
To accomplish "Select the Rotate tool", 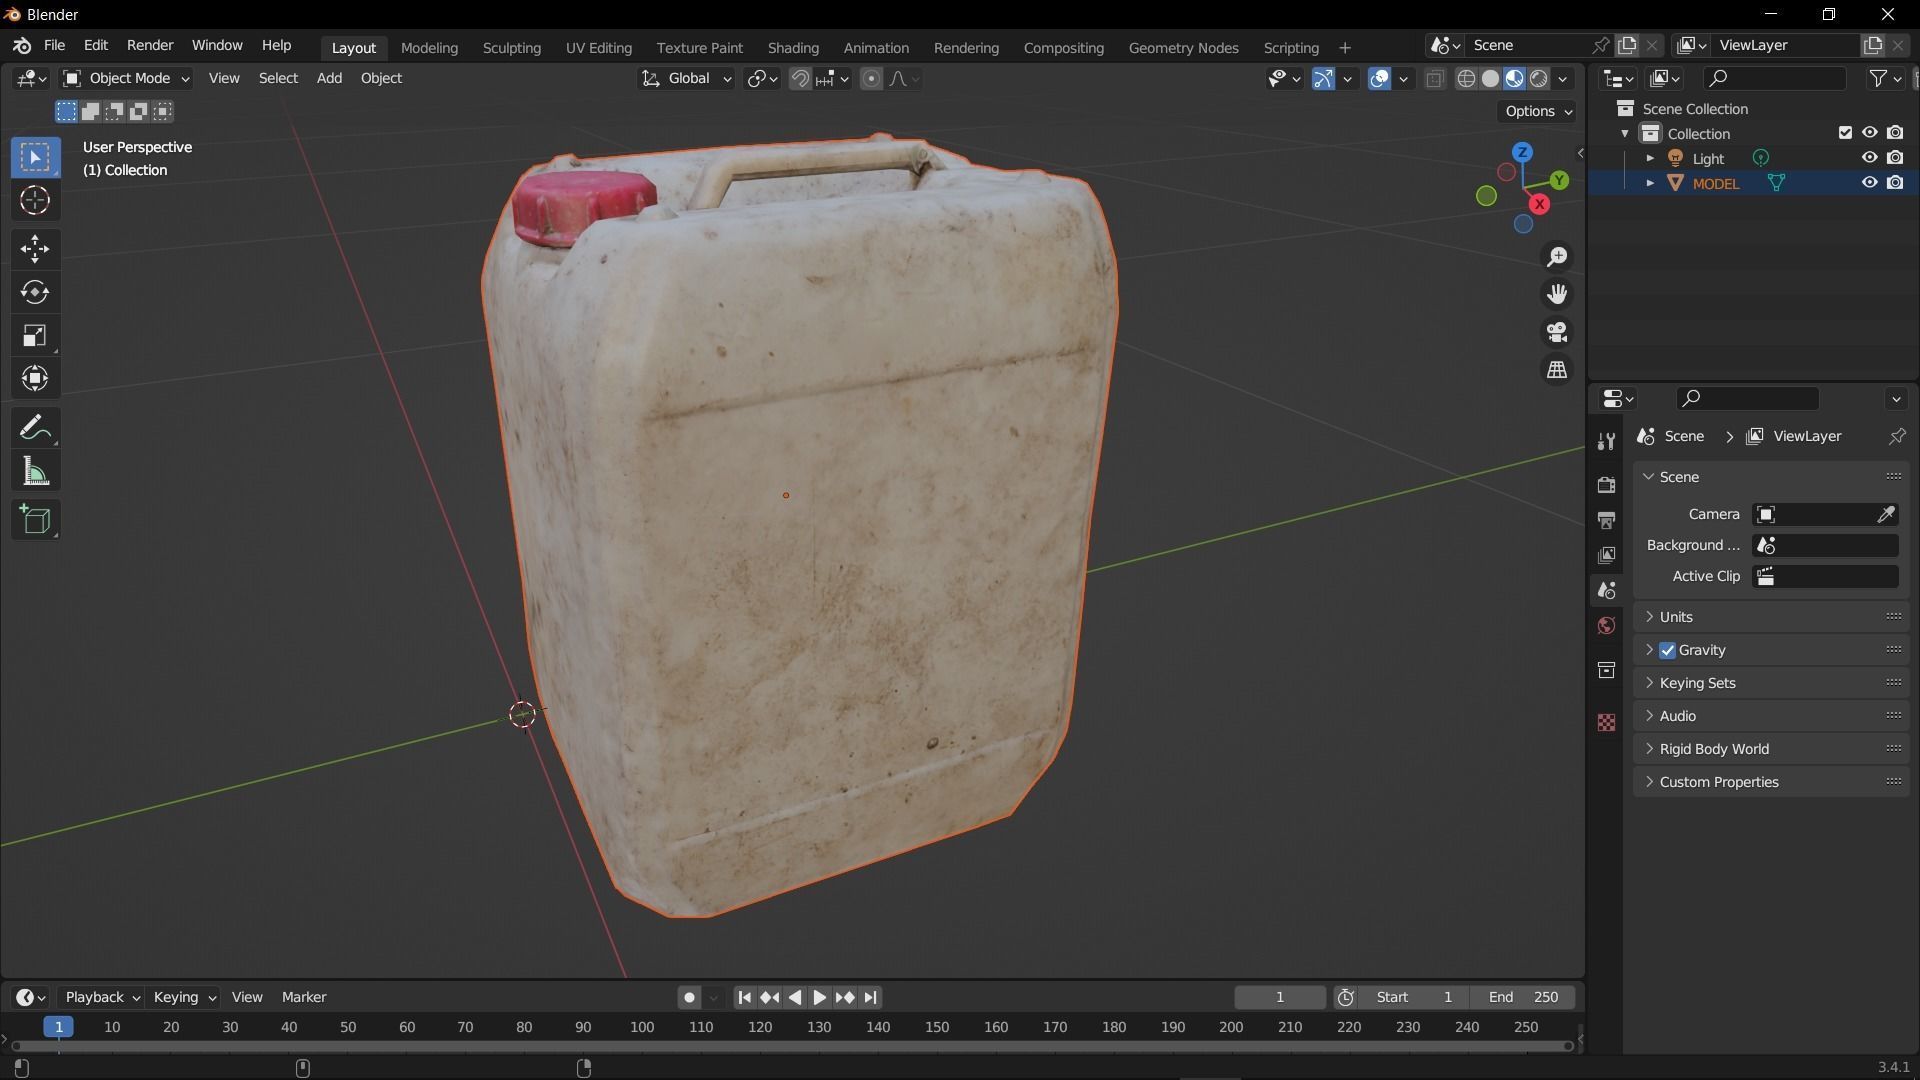I will 35,292.
